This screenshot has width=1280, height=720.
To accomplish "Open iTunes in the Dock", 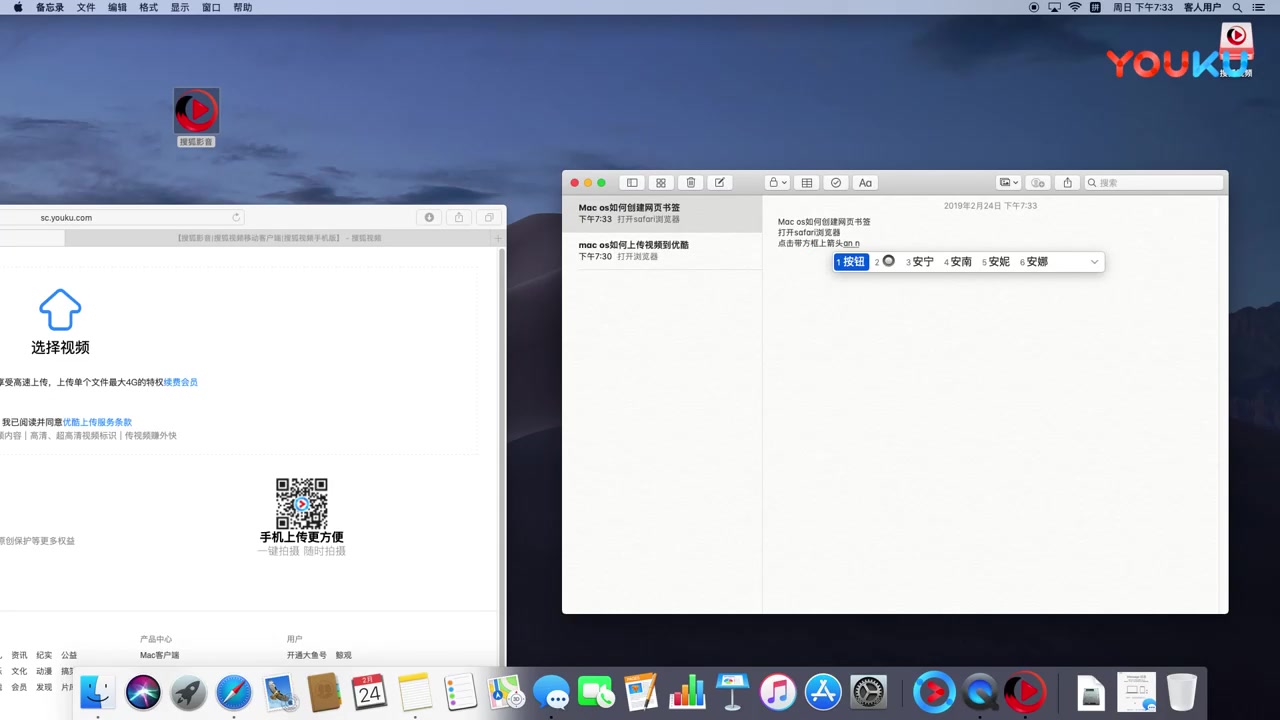I will point(777,692).
